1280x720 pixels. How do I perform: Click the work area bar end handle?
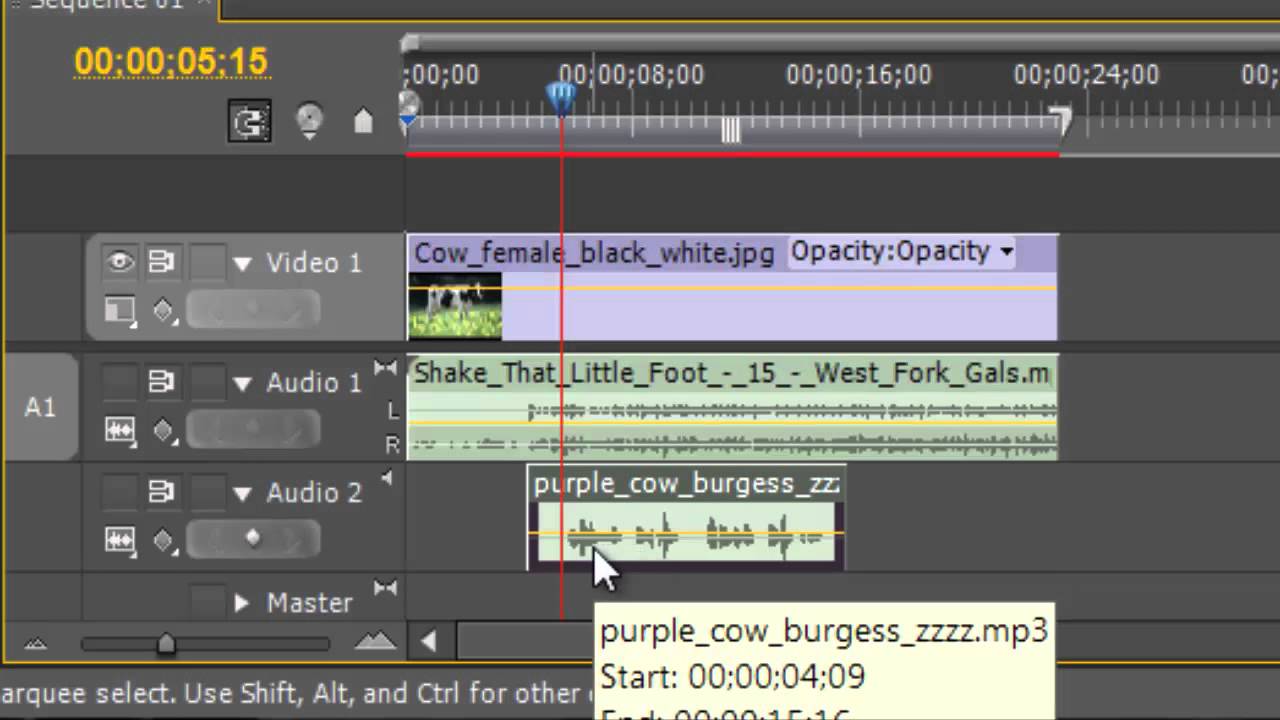click(x=1060, y=122)
